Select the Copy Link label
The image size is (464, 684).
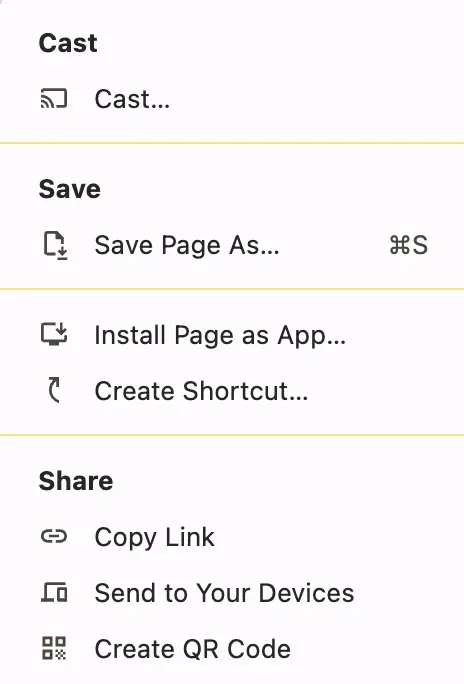(x=154, y=537)
